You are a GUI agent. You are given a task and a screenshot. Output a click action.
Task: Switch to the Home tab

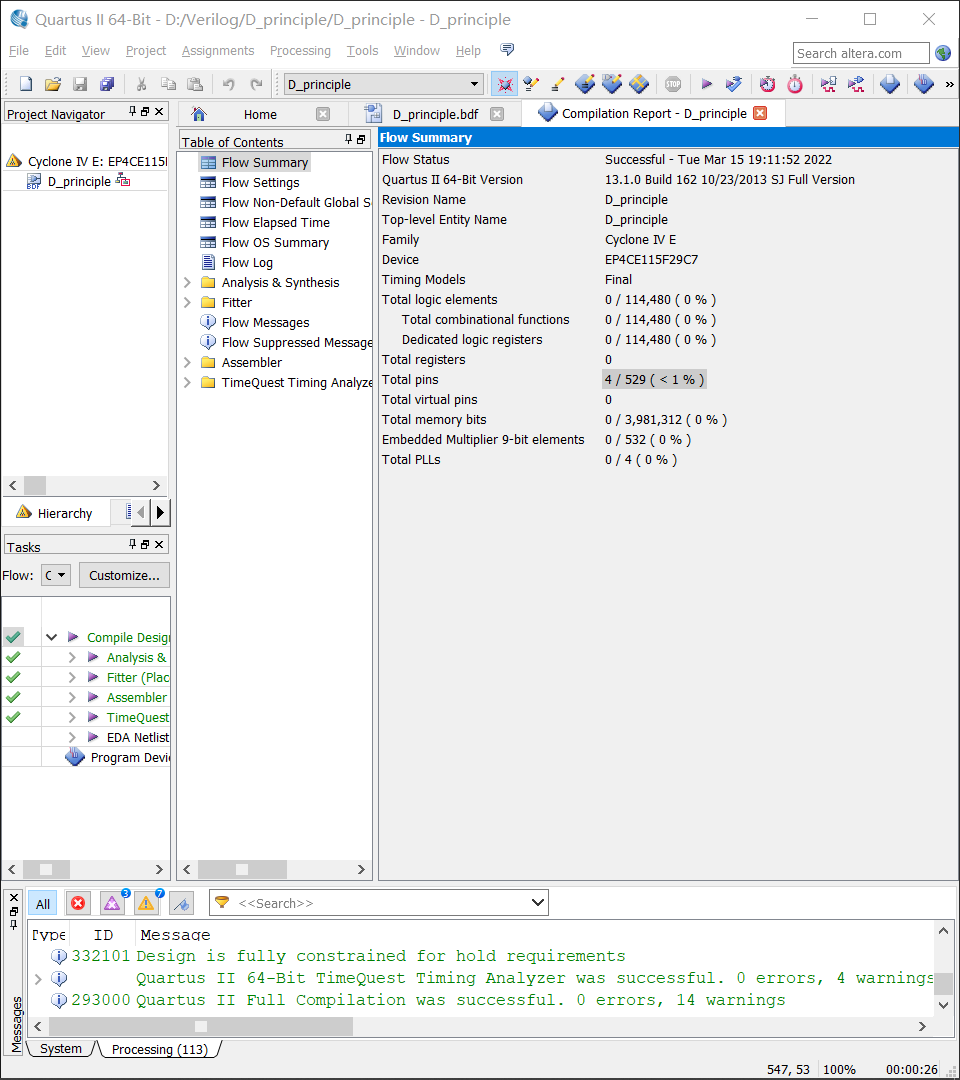(x=260, y=114)
